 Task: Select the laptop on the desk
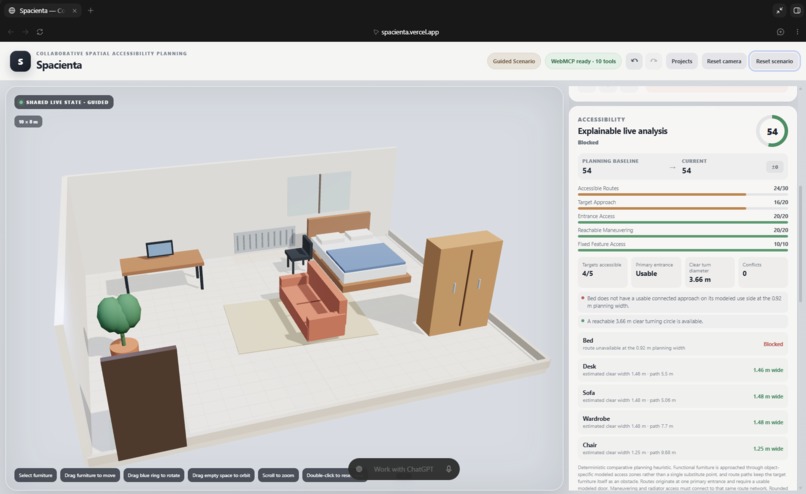click(x=159, y=249)
